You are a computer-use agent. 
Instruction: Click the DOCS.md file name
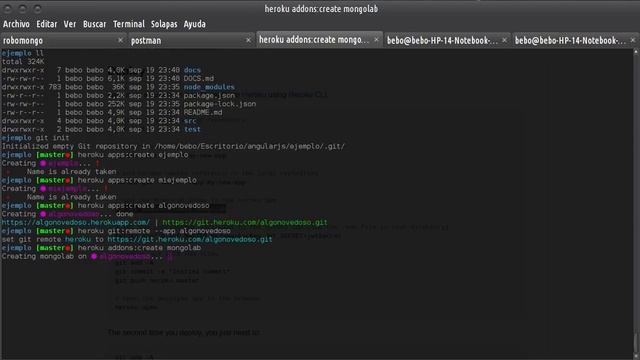198,78
